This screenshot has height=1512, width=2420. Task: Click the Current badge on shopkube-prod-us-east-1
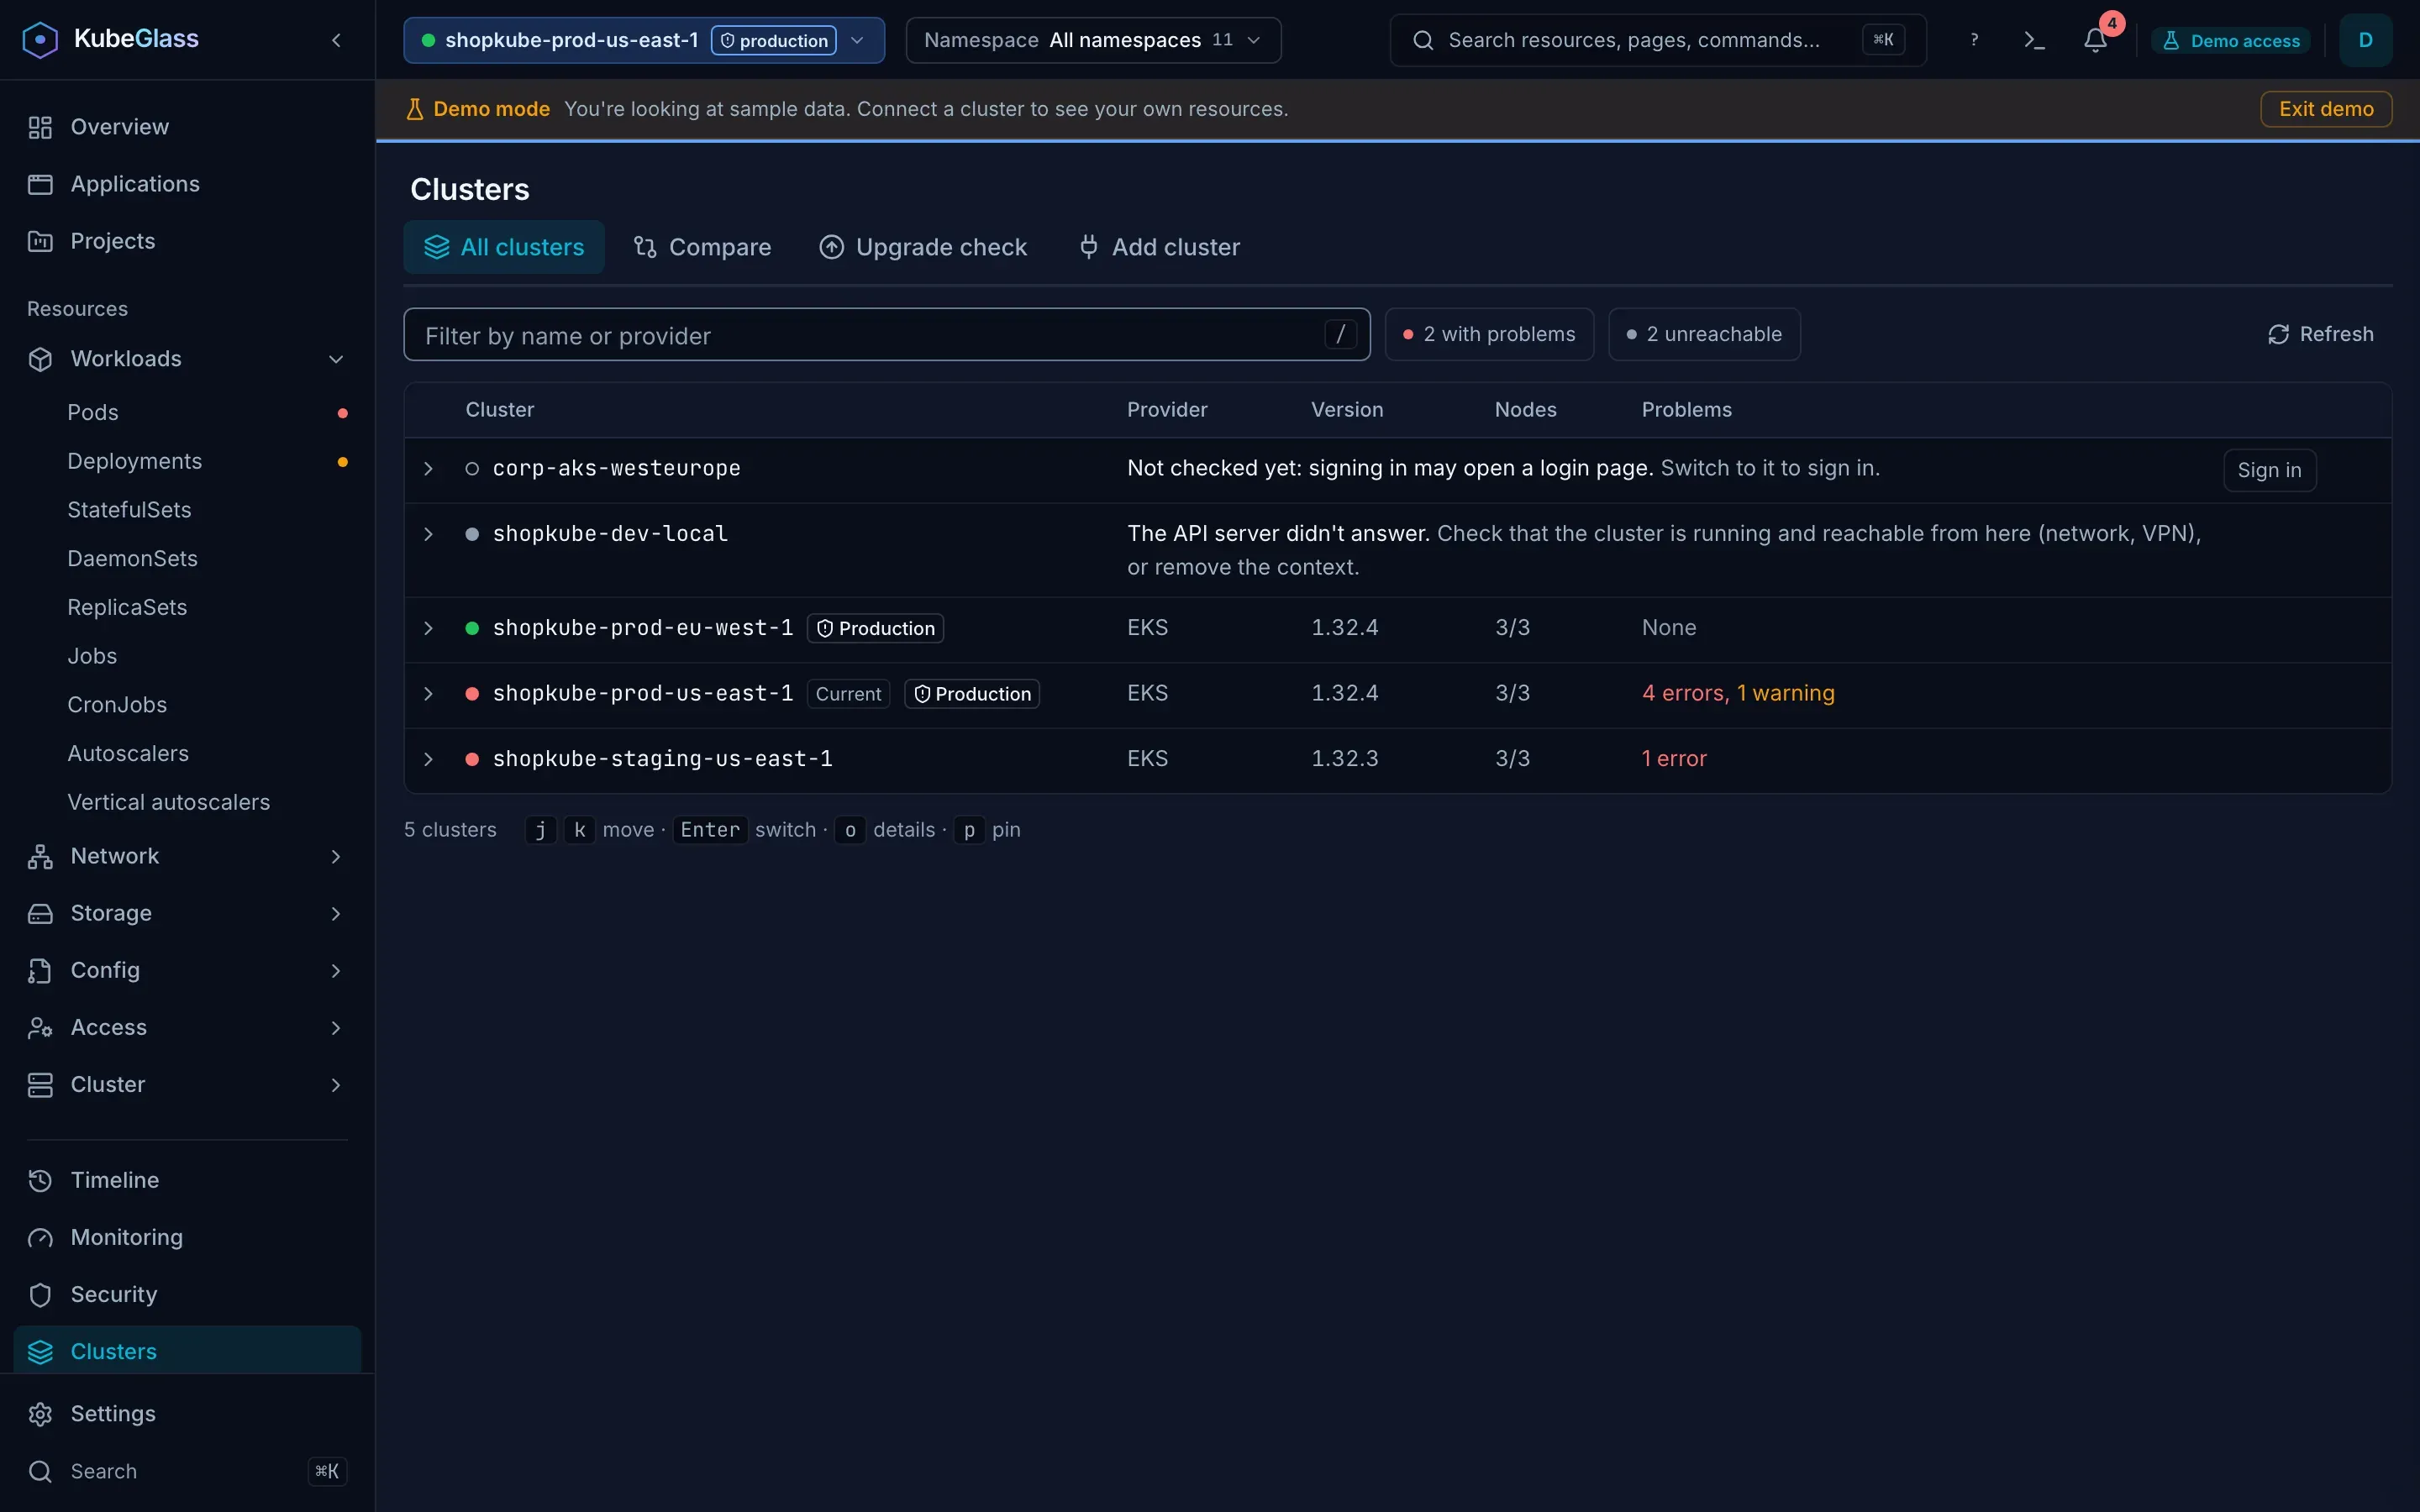point(848,694)
